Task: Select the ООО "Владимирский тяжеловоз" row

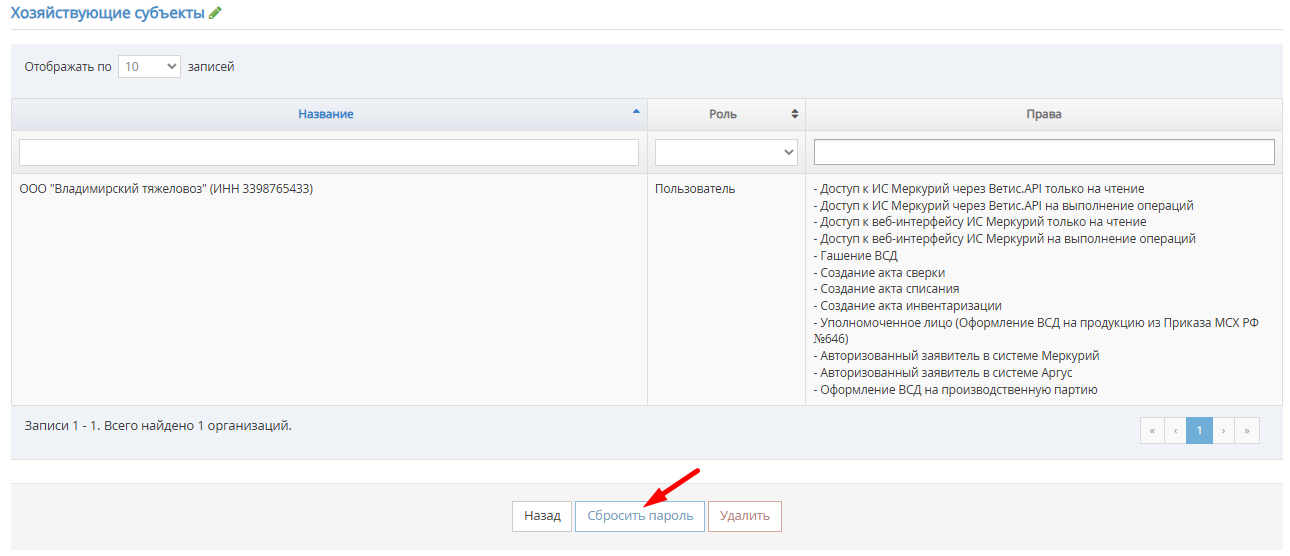Action: point(166,189)
